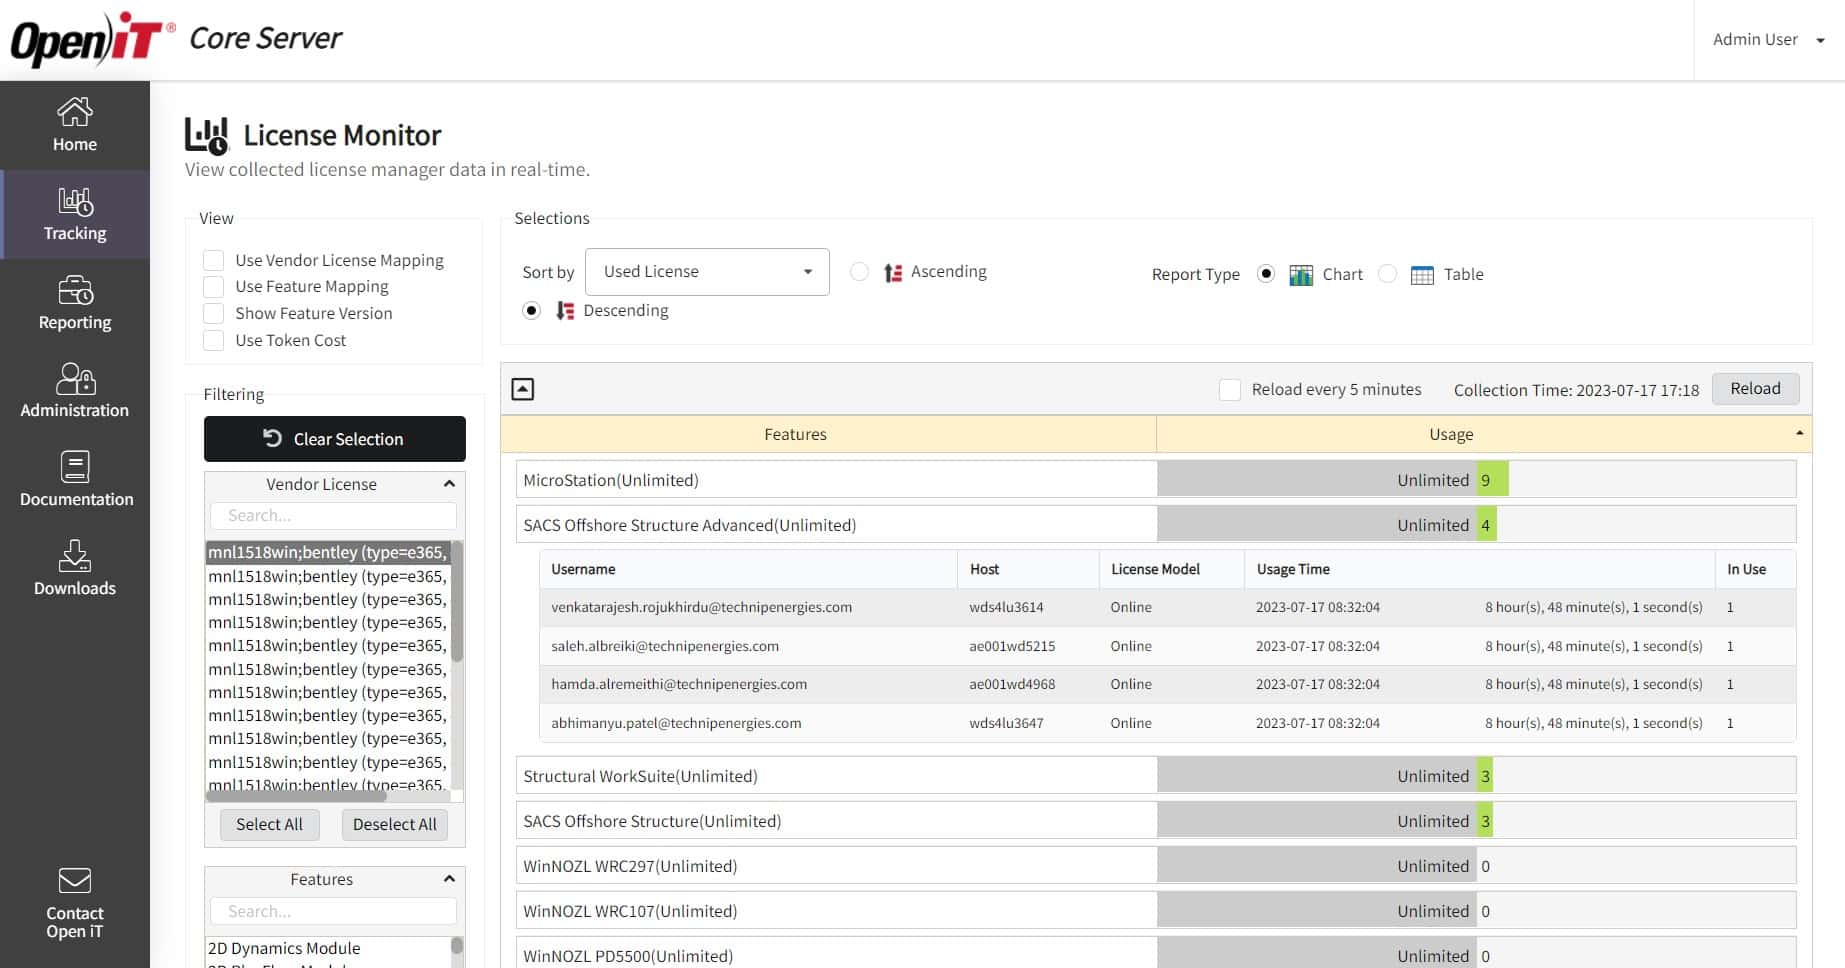1845x968 pixels.
Task: Sort by Features column header
Action: [829, 434]
